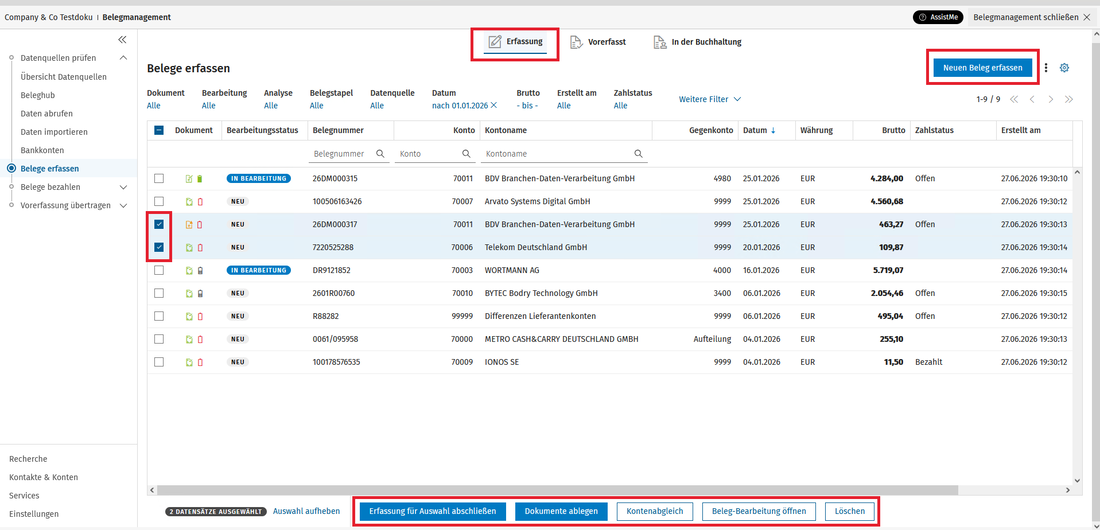Open the Belegstapel filter dropdown
The height and width of the screenshot is (530, 1100).
[316, 105]
